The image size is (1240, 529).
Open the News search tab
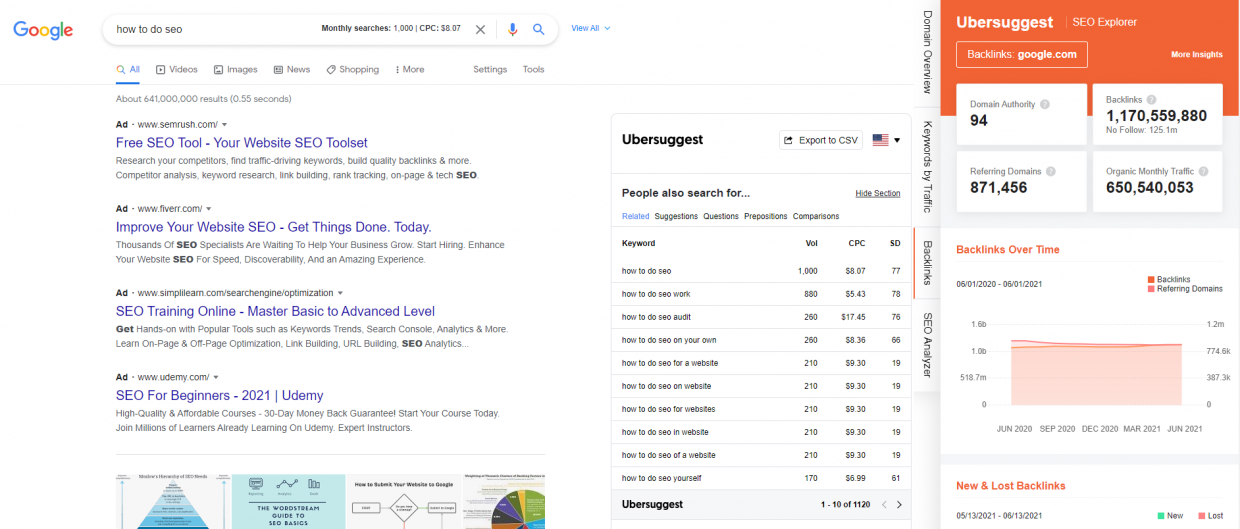click(x=292, y=69)
